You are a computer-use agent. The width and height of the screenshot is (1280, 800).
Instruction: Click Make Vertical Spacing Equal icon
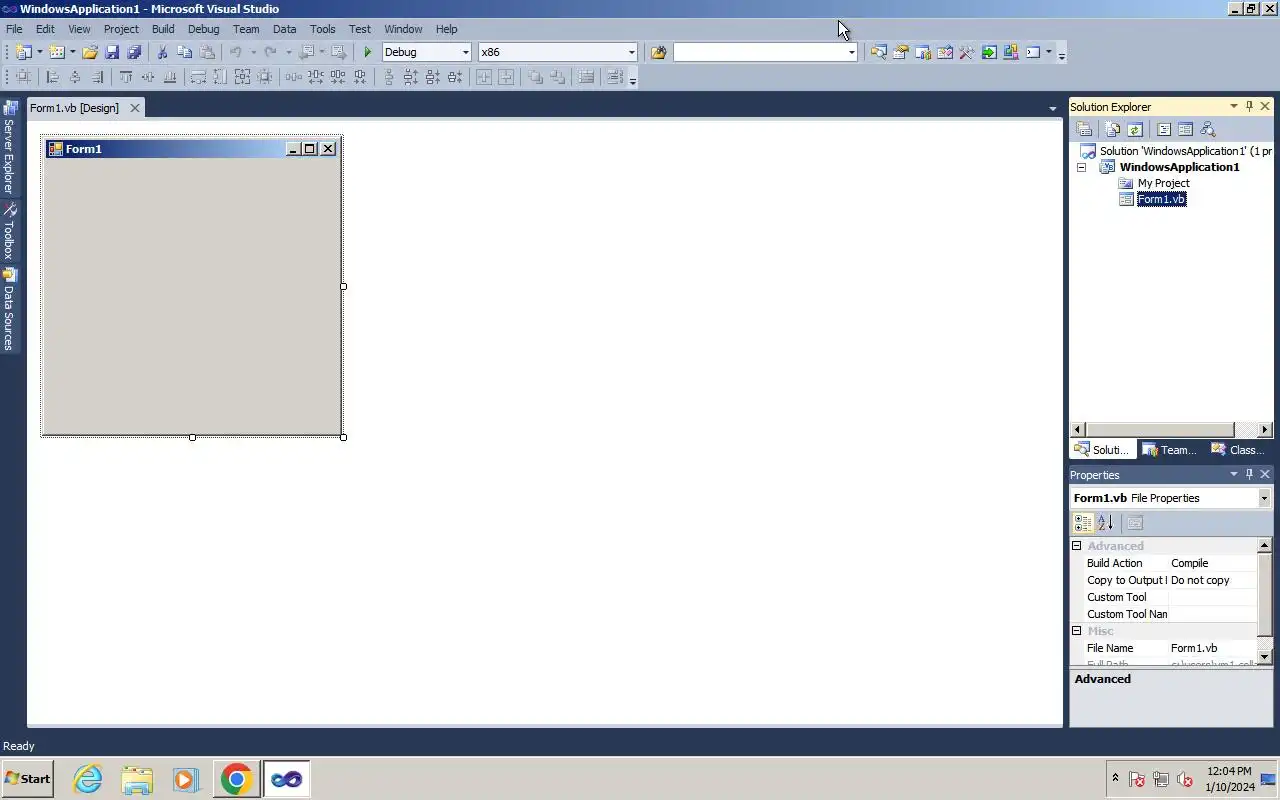click(389, 77)
